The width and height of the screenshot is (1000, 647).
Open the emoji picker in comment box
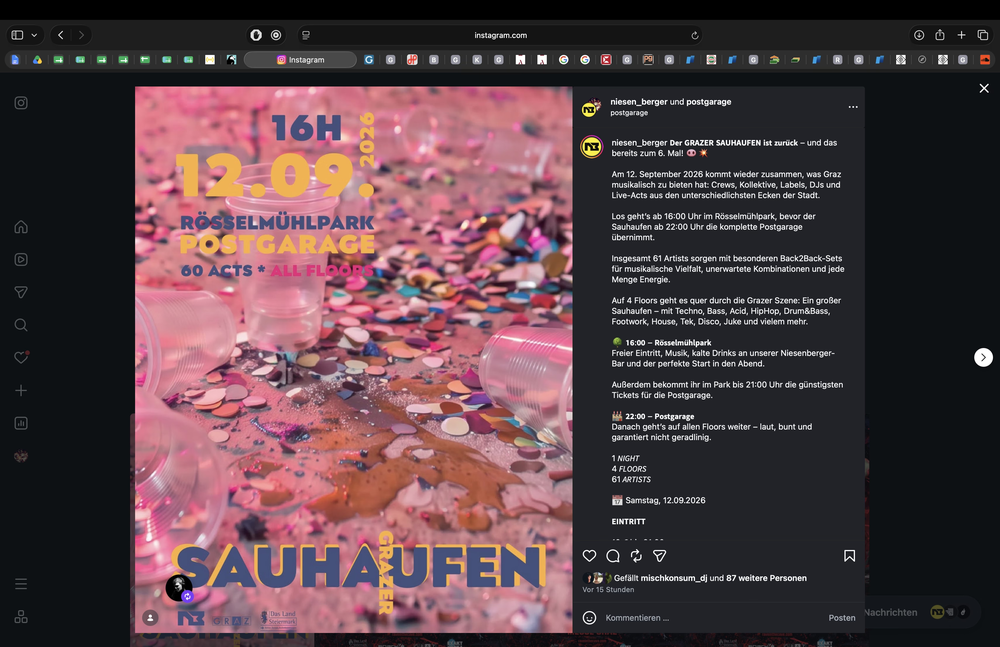pyautogui.click(x=590, y=618)
